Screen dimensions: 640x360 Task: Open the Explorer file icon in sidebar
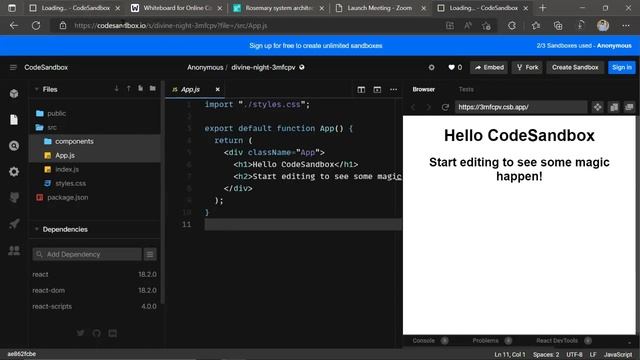pos(14,120)
